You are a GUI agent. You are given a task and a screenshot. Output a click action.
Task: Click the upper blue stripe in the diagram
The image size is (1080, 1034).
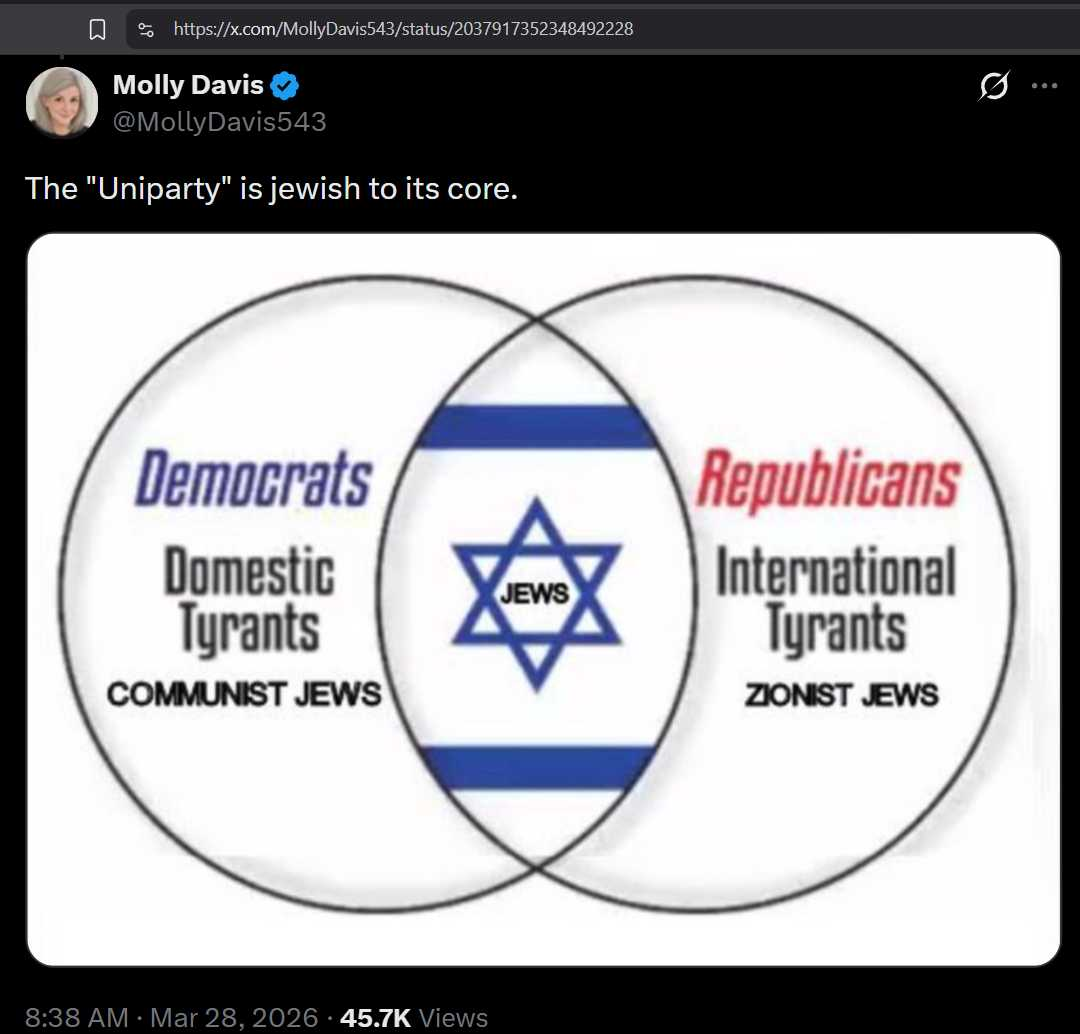point(537,427)
